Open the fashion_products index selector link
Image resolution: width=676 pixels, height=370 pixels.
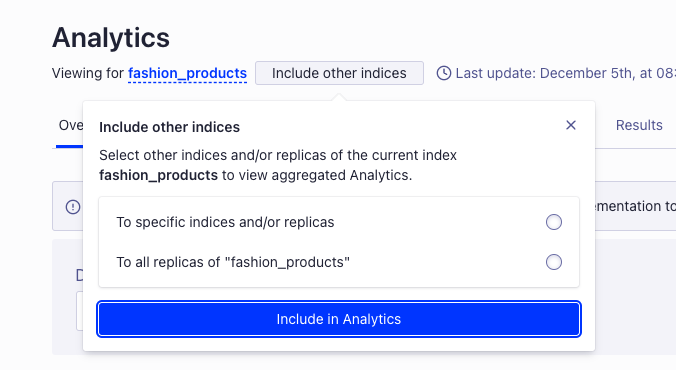[188, 73]
